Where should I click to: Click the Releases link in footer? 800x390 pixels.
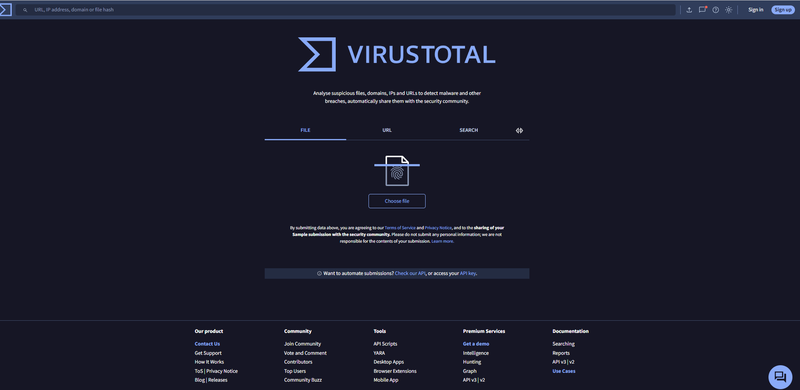point(218,380)
